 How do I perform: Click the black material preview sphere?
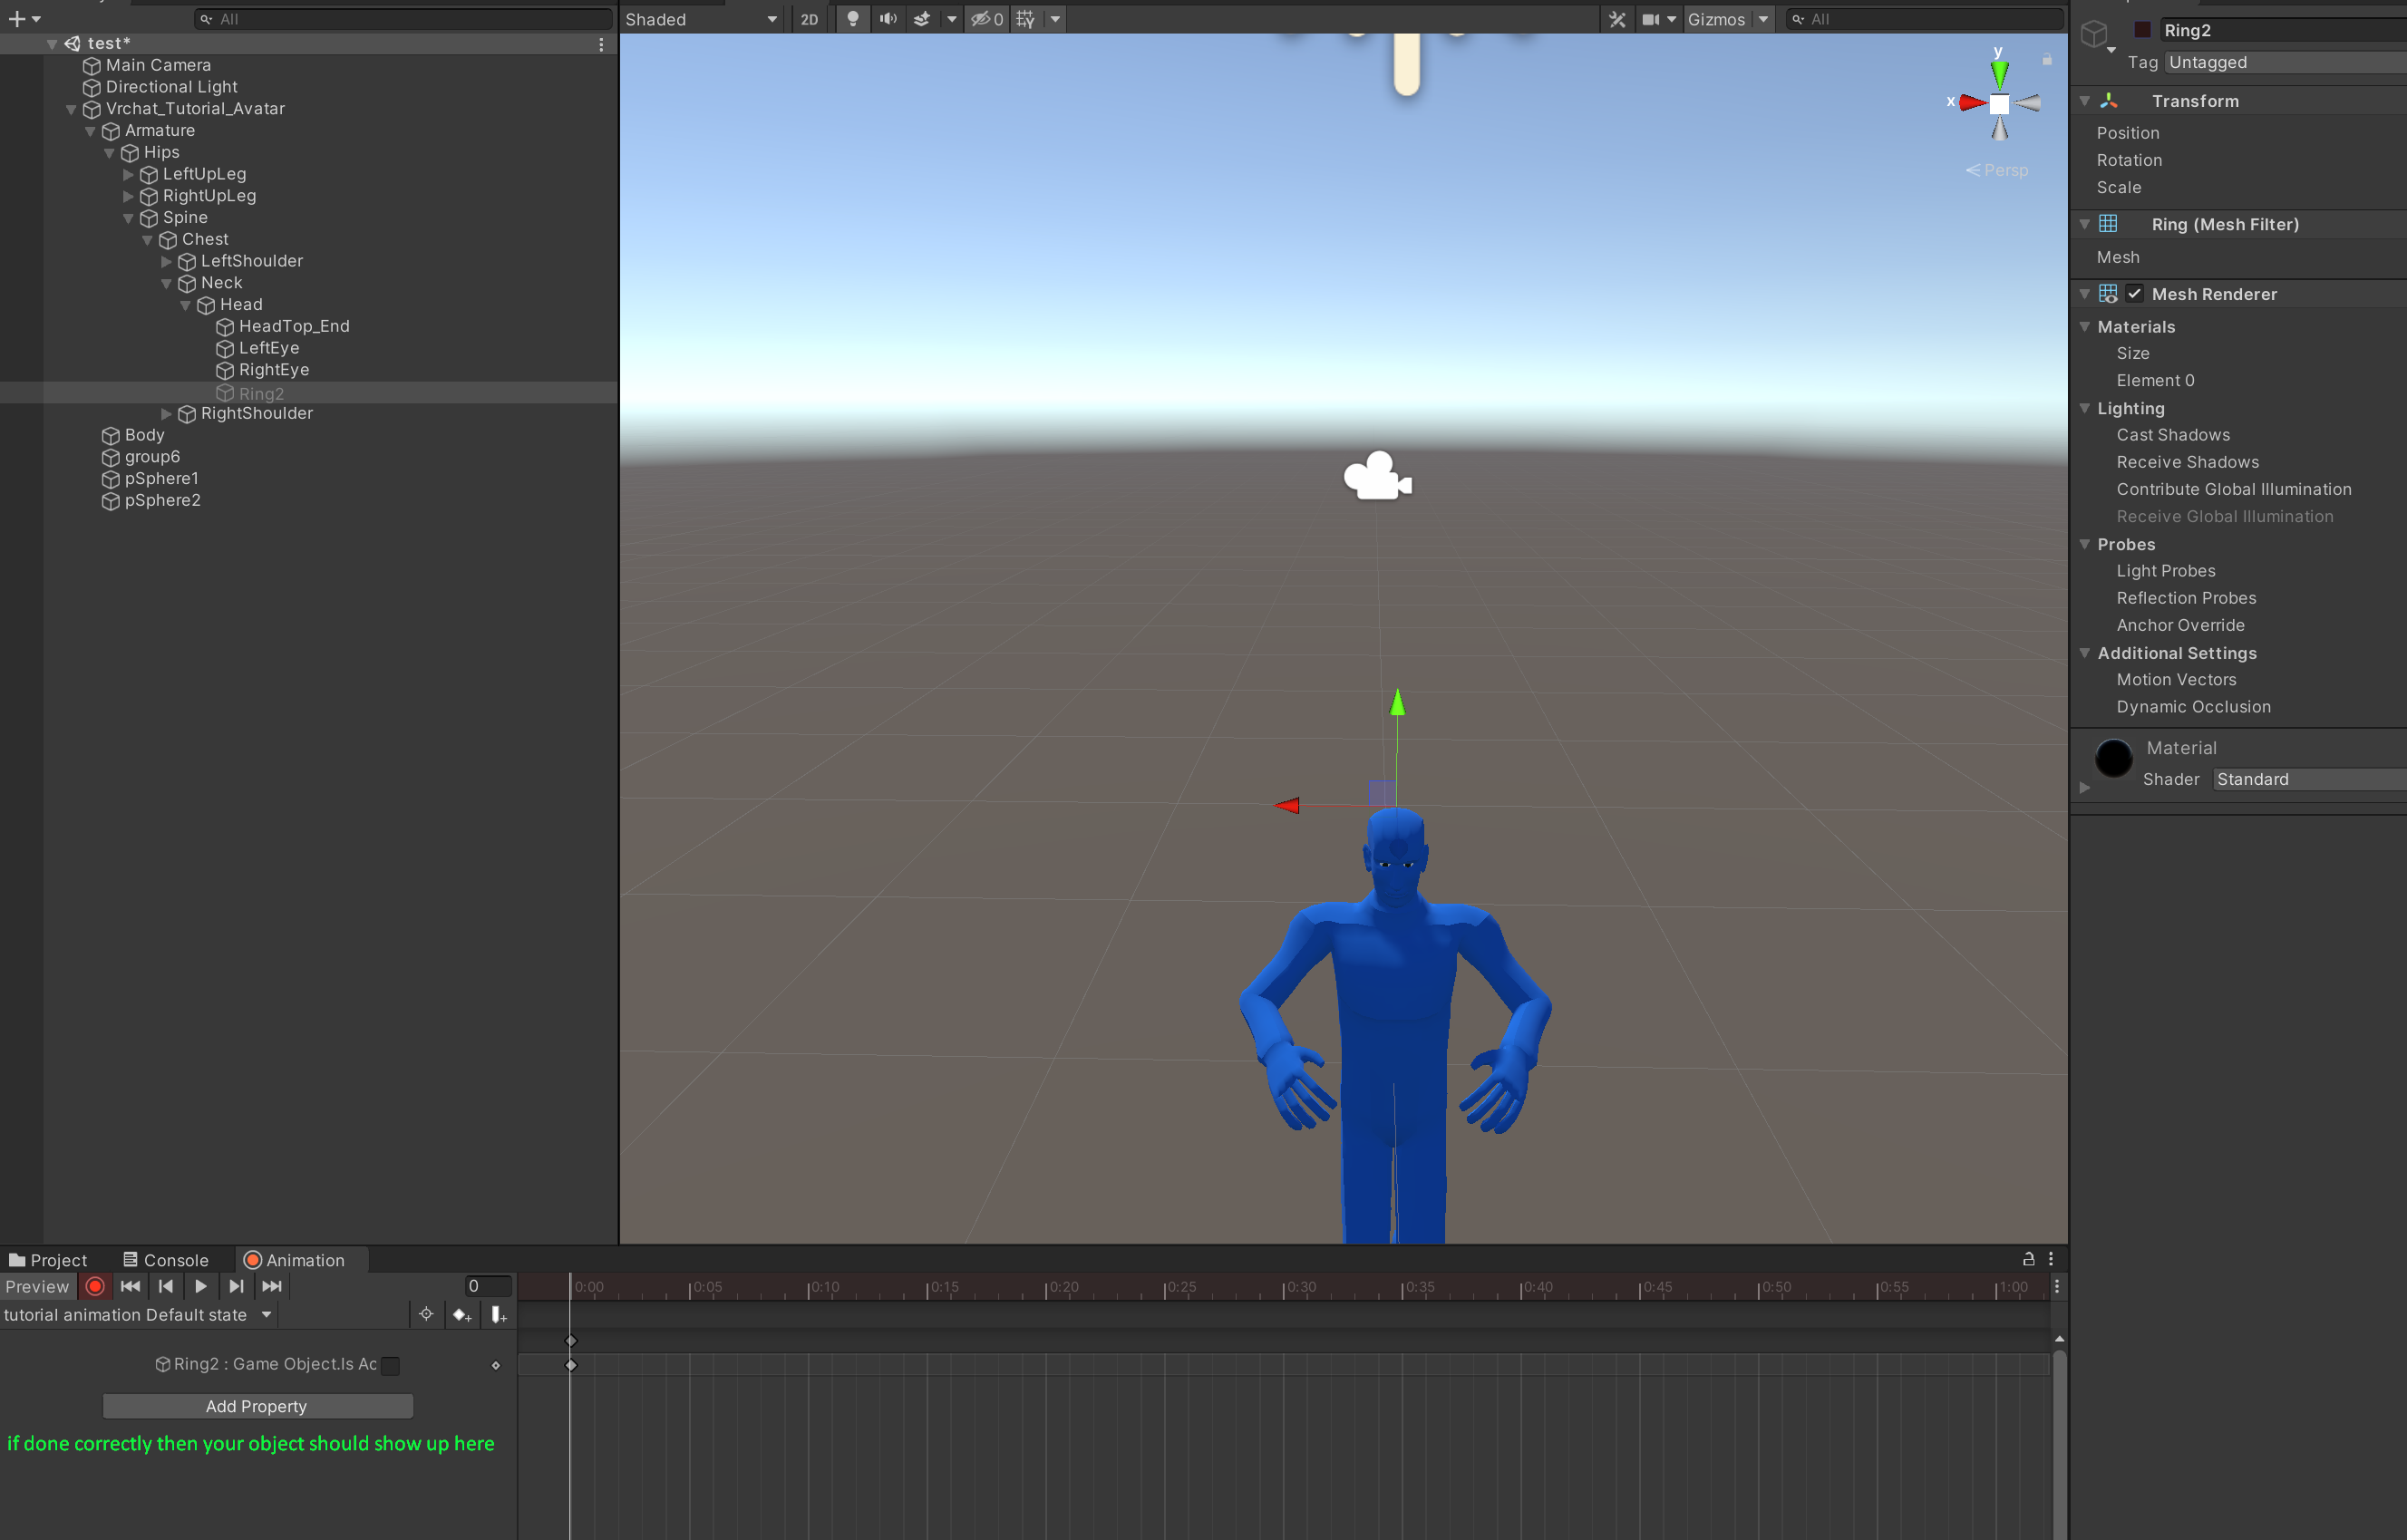point(2113,758)
